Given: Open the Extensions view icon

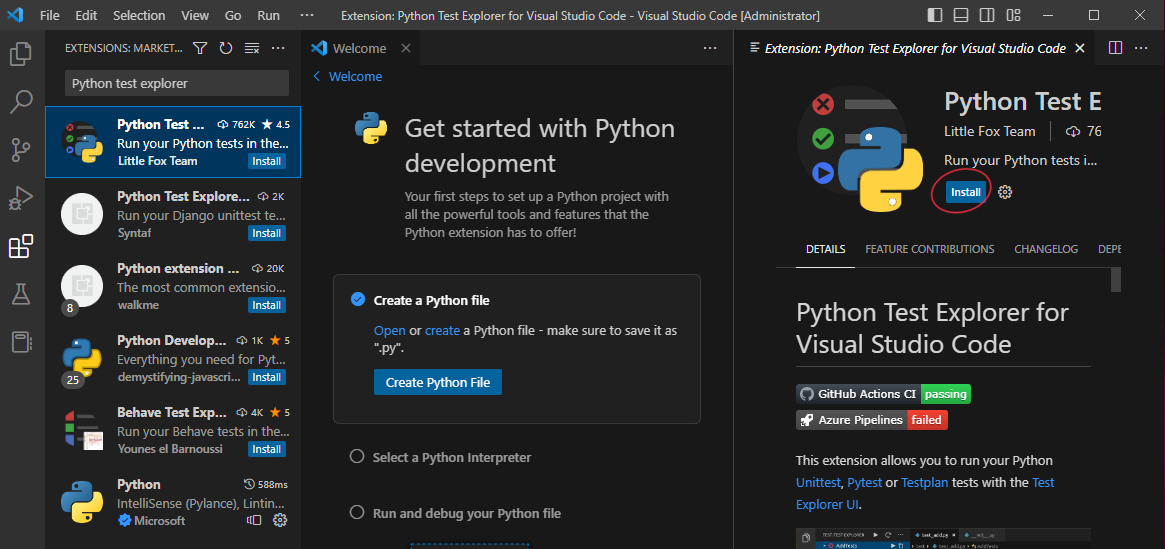Looking at the screenshot, I should [21, 247].
